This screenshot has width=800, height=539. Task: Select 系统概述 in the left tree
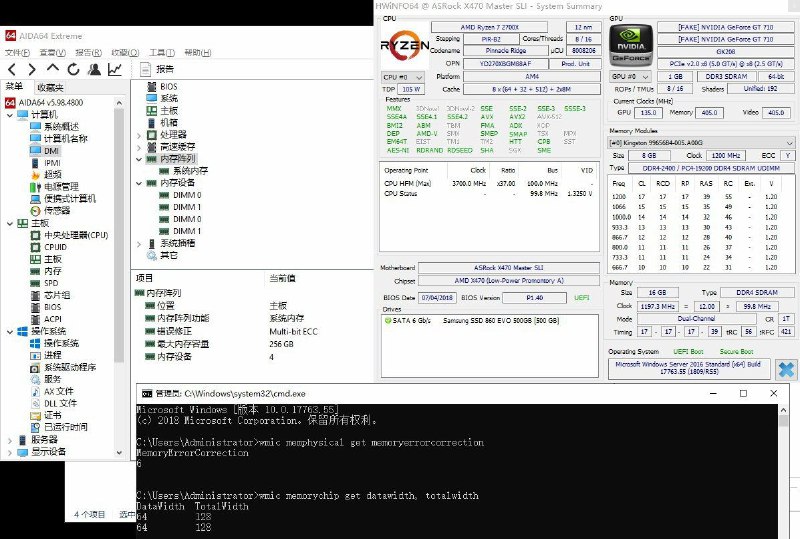coord(61,127)
